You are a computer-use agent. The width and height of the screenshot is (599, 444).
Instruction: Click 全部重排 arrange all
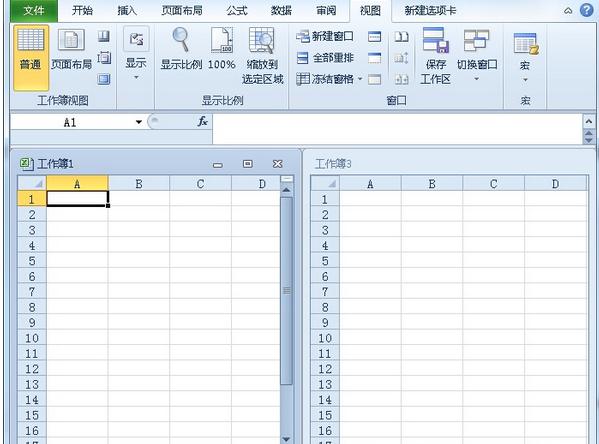325,58
